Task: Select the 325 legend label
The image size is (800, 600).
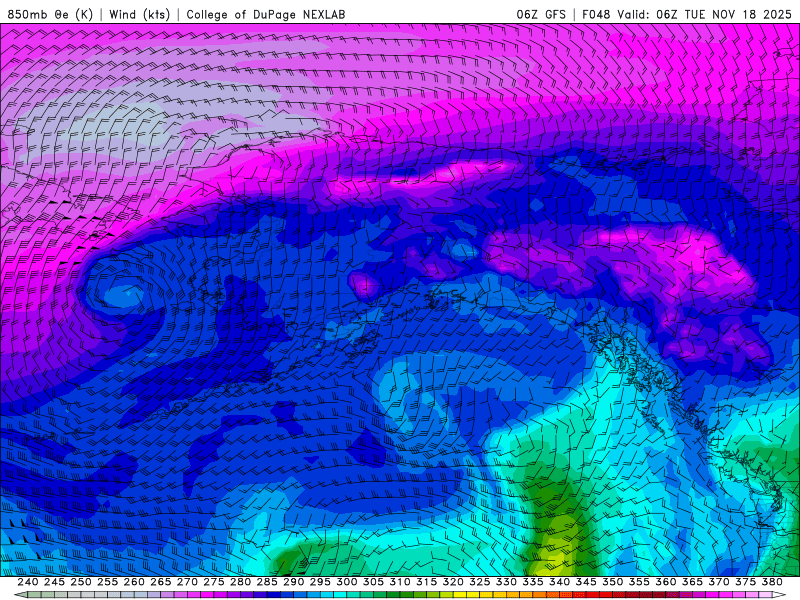Action: (x=480, y=582)
